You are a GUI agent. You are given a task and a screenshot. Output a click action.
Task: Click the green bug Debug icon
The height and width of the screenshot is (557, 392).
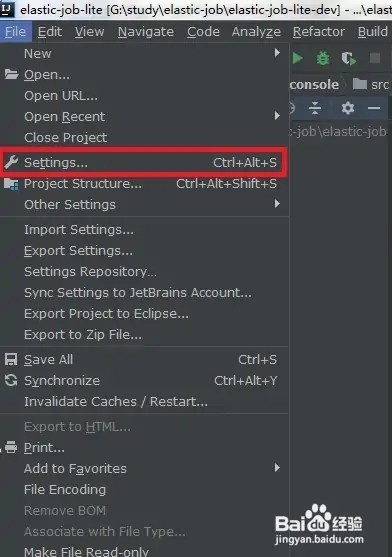(x=323, y=58)
